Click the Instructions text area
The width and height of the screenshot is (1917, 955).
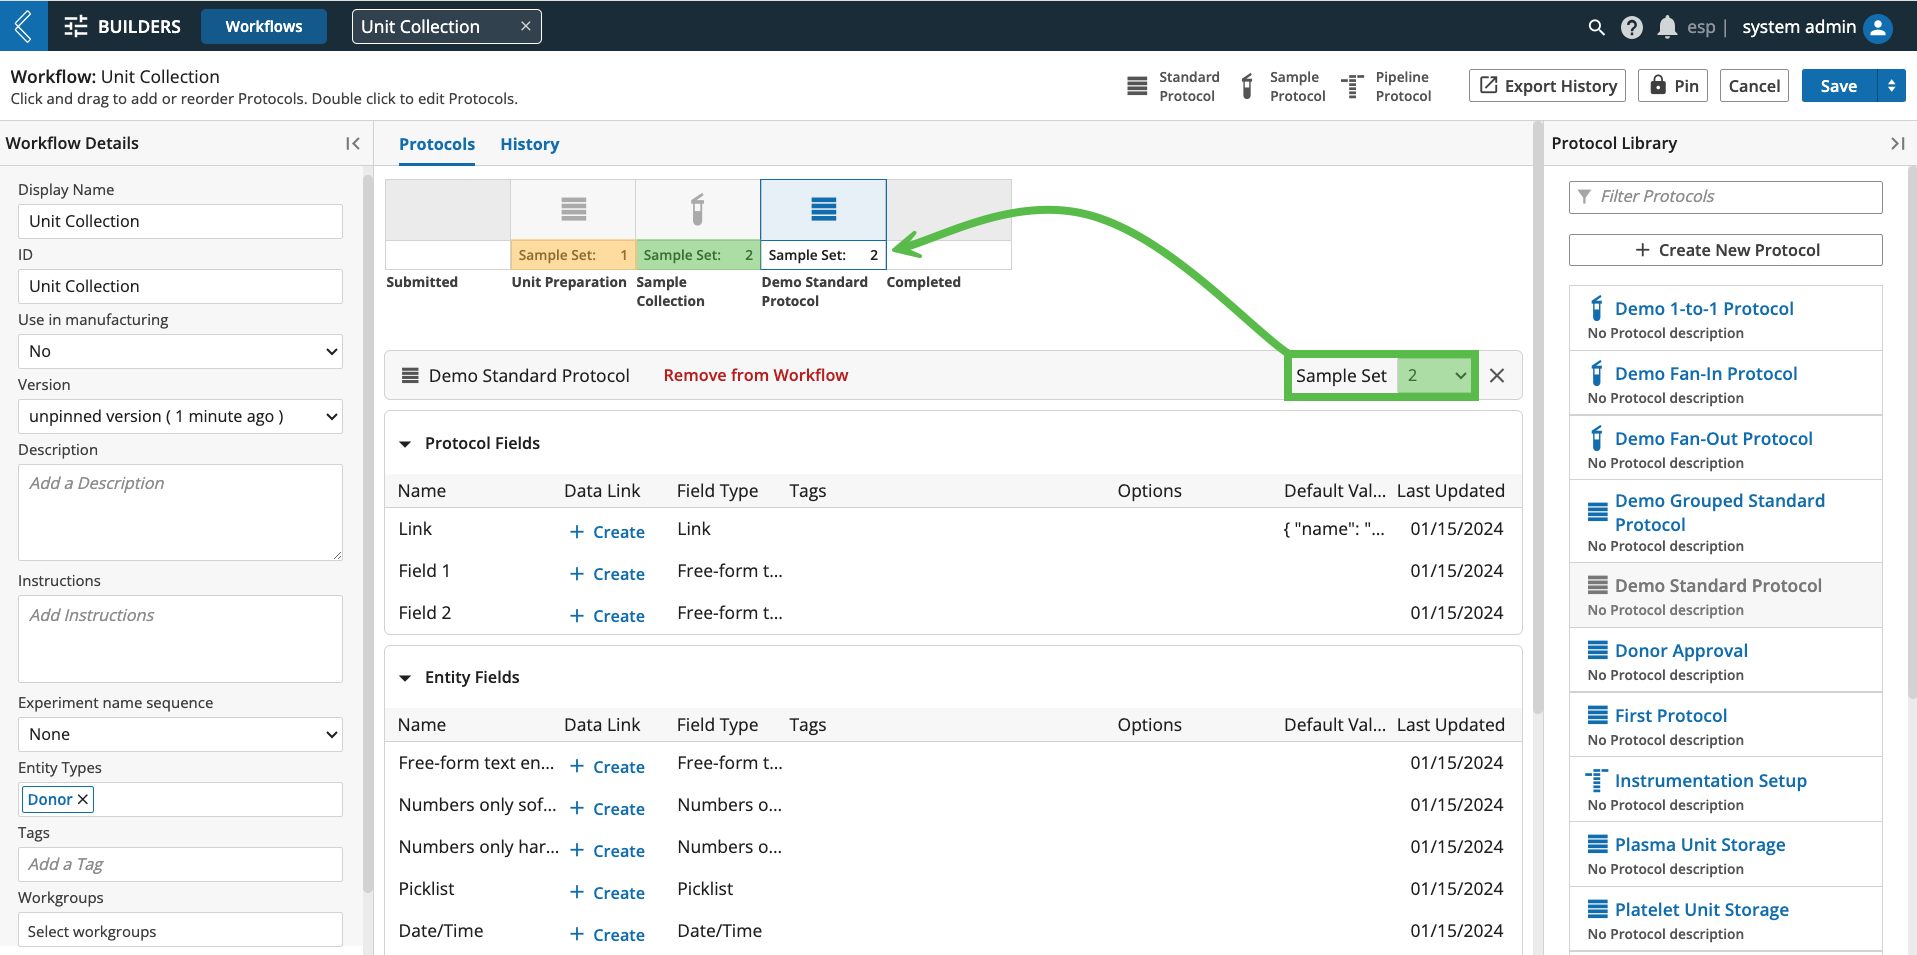coord(180,639)
